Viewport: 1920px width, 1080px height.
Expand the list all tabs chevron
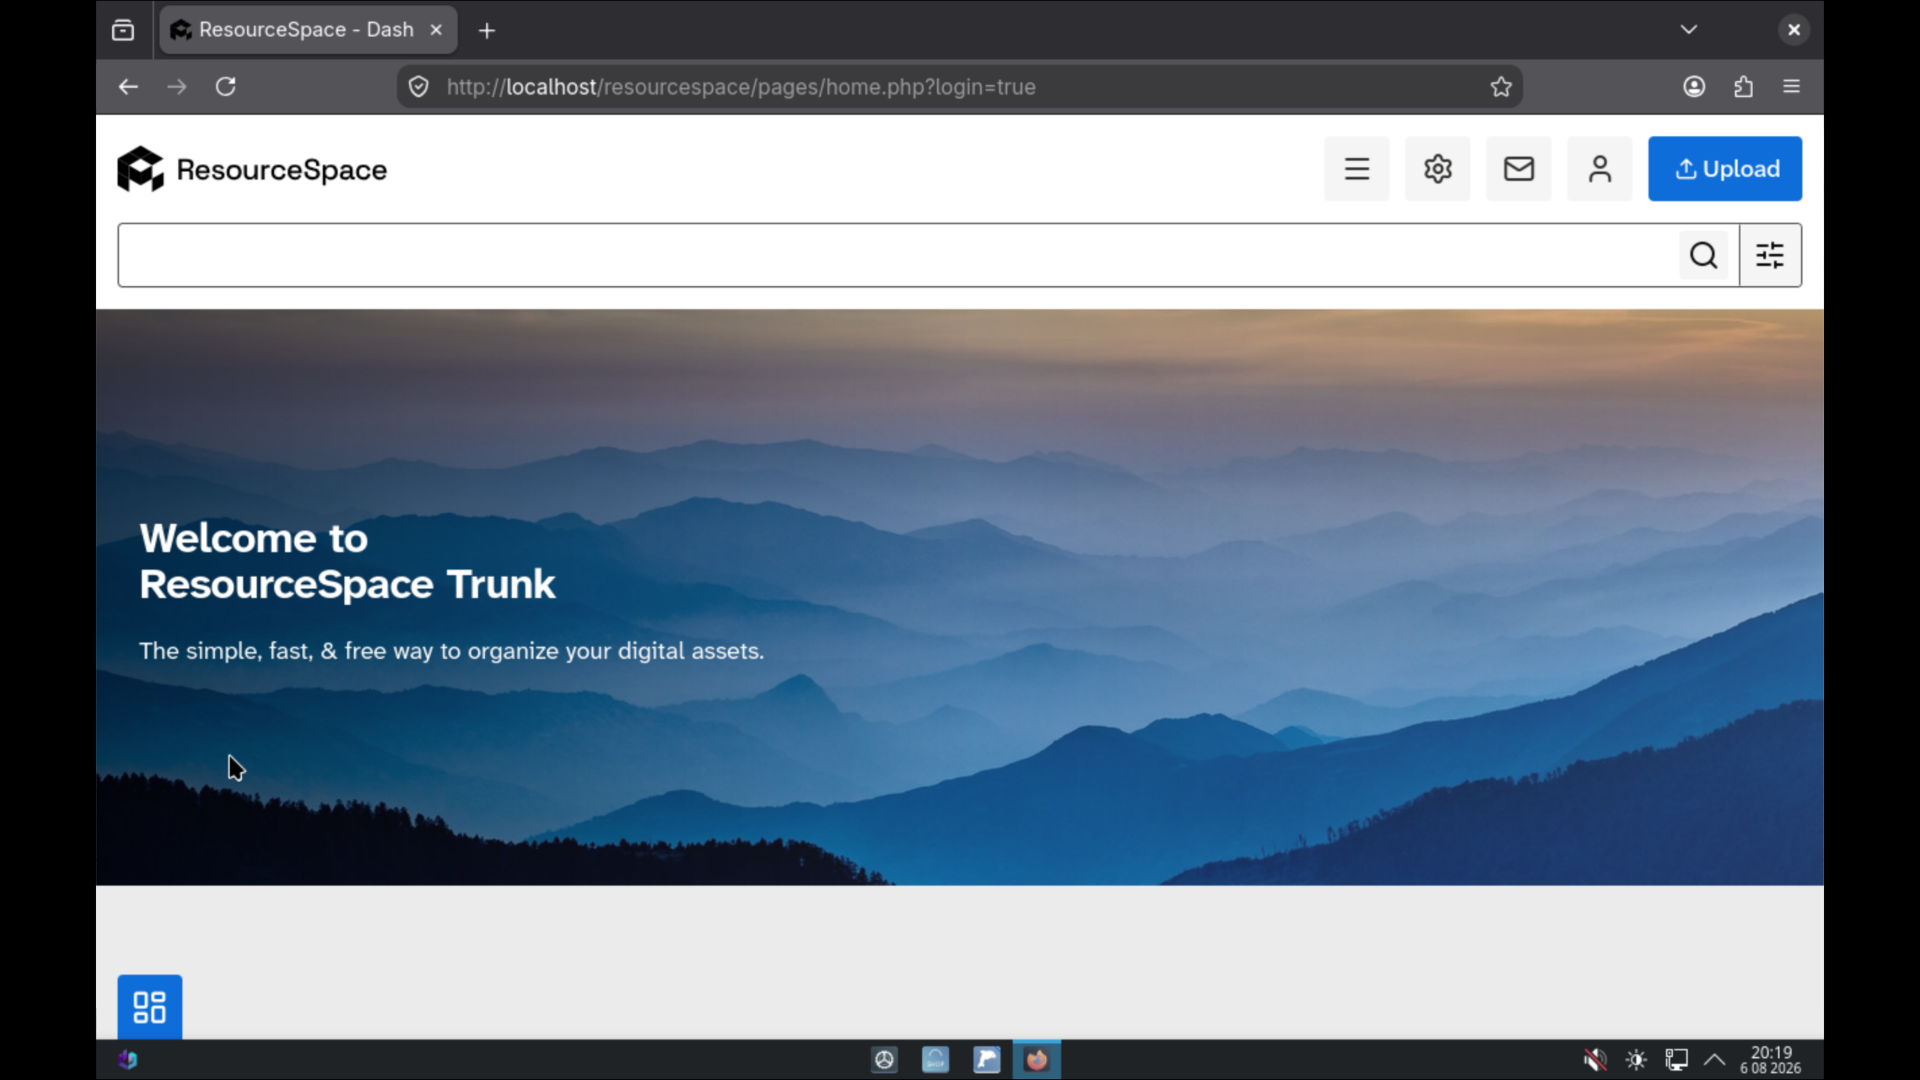1689,30
